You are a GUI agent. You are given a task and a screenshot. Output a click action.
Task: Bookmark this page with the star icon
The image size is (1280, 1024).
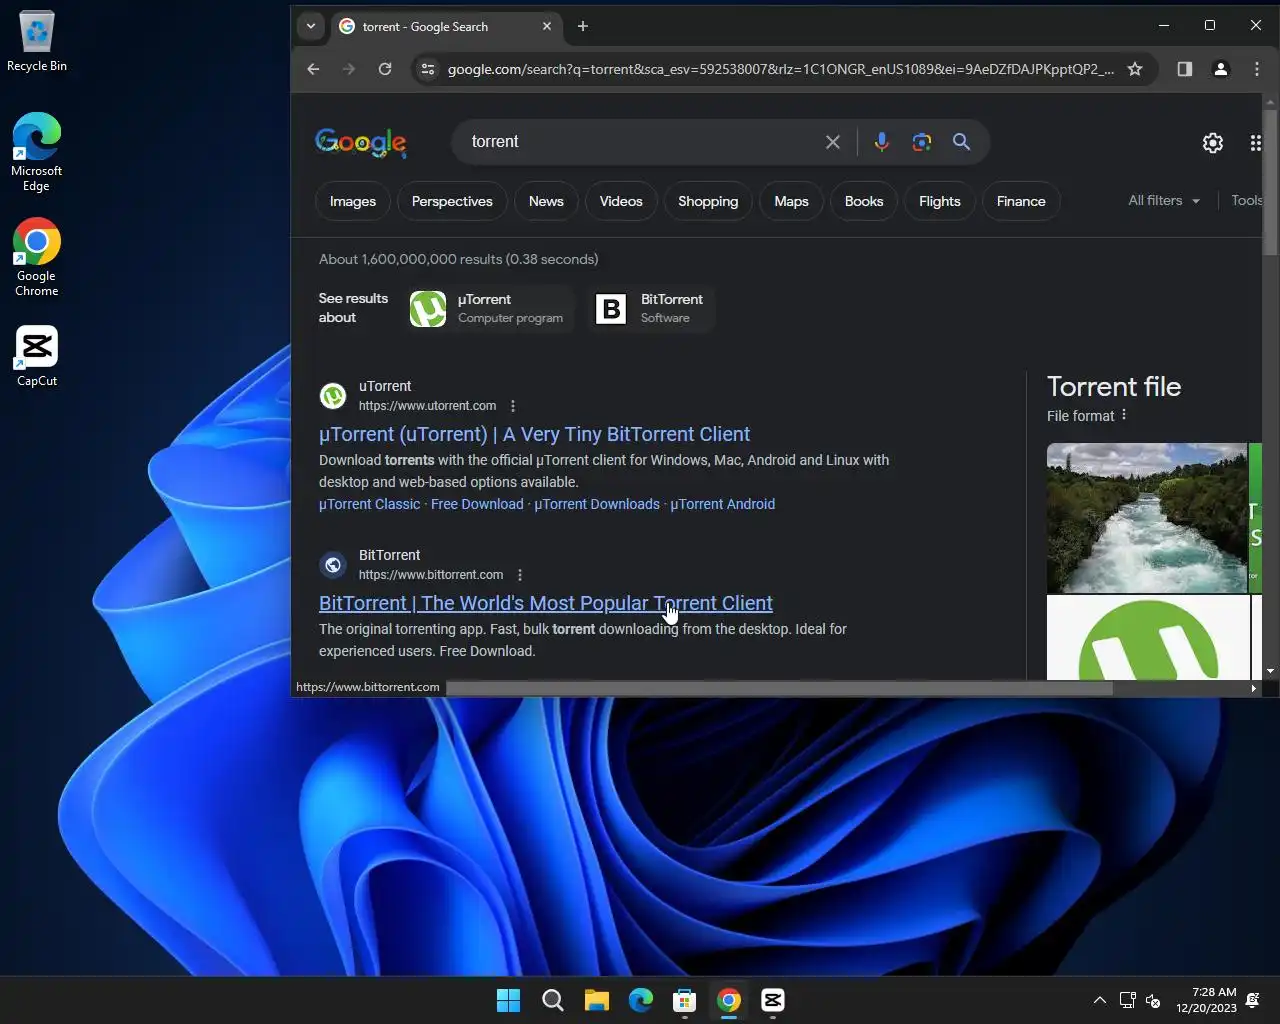click(x=1135, y=69)
